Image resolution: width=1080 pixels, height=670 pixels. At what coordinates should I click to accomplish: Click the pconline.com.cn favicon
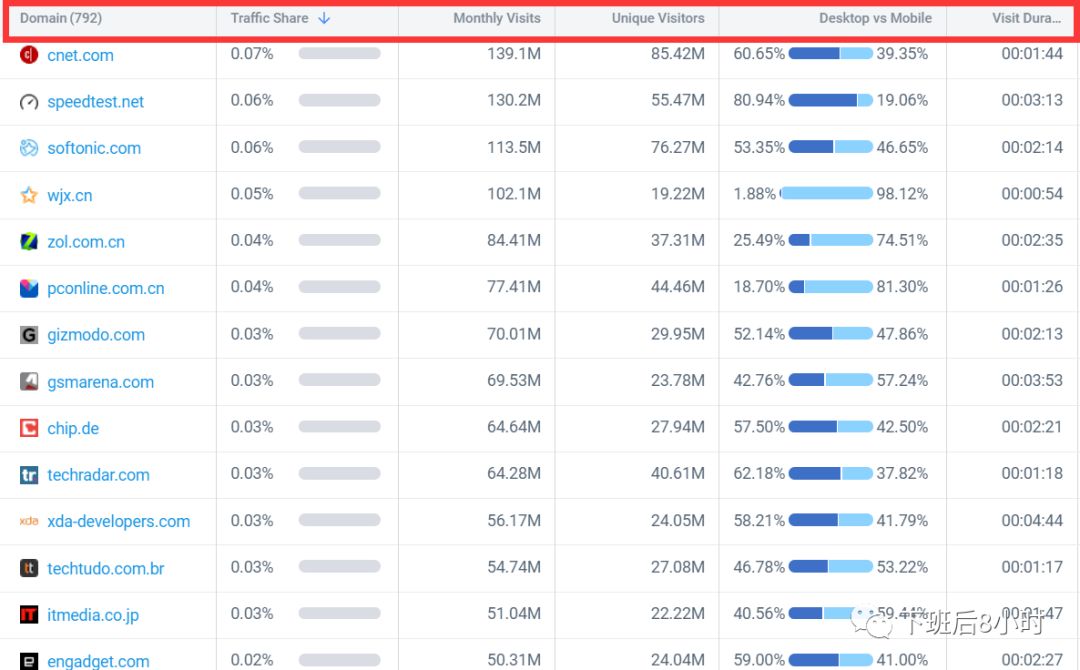point(29,288)
